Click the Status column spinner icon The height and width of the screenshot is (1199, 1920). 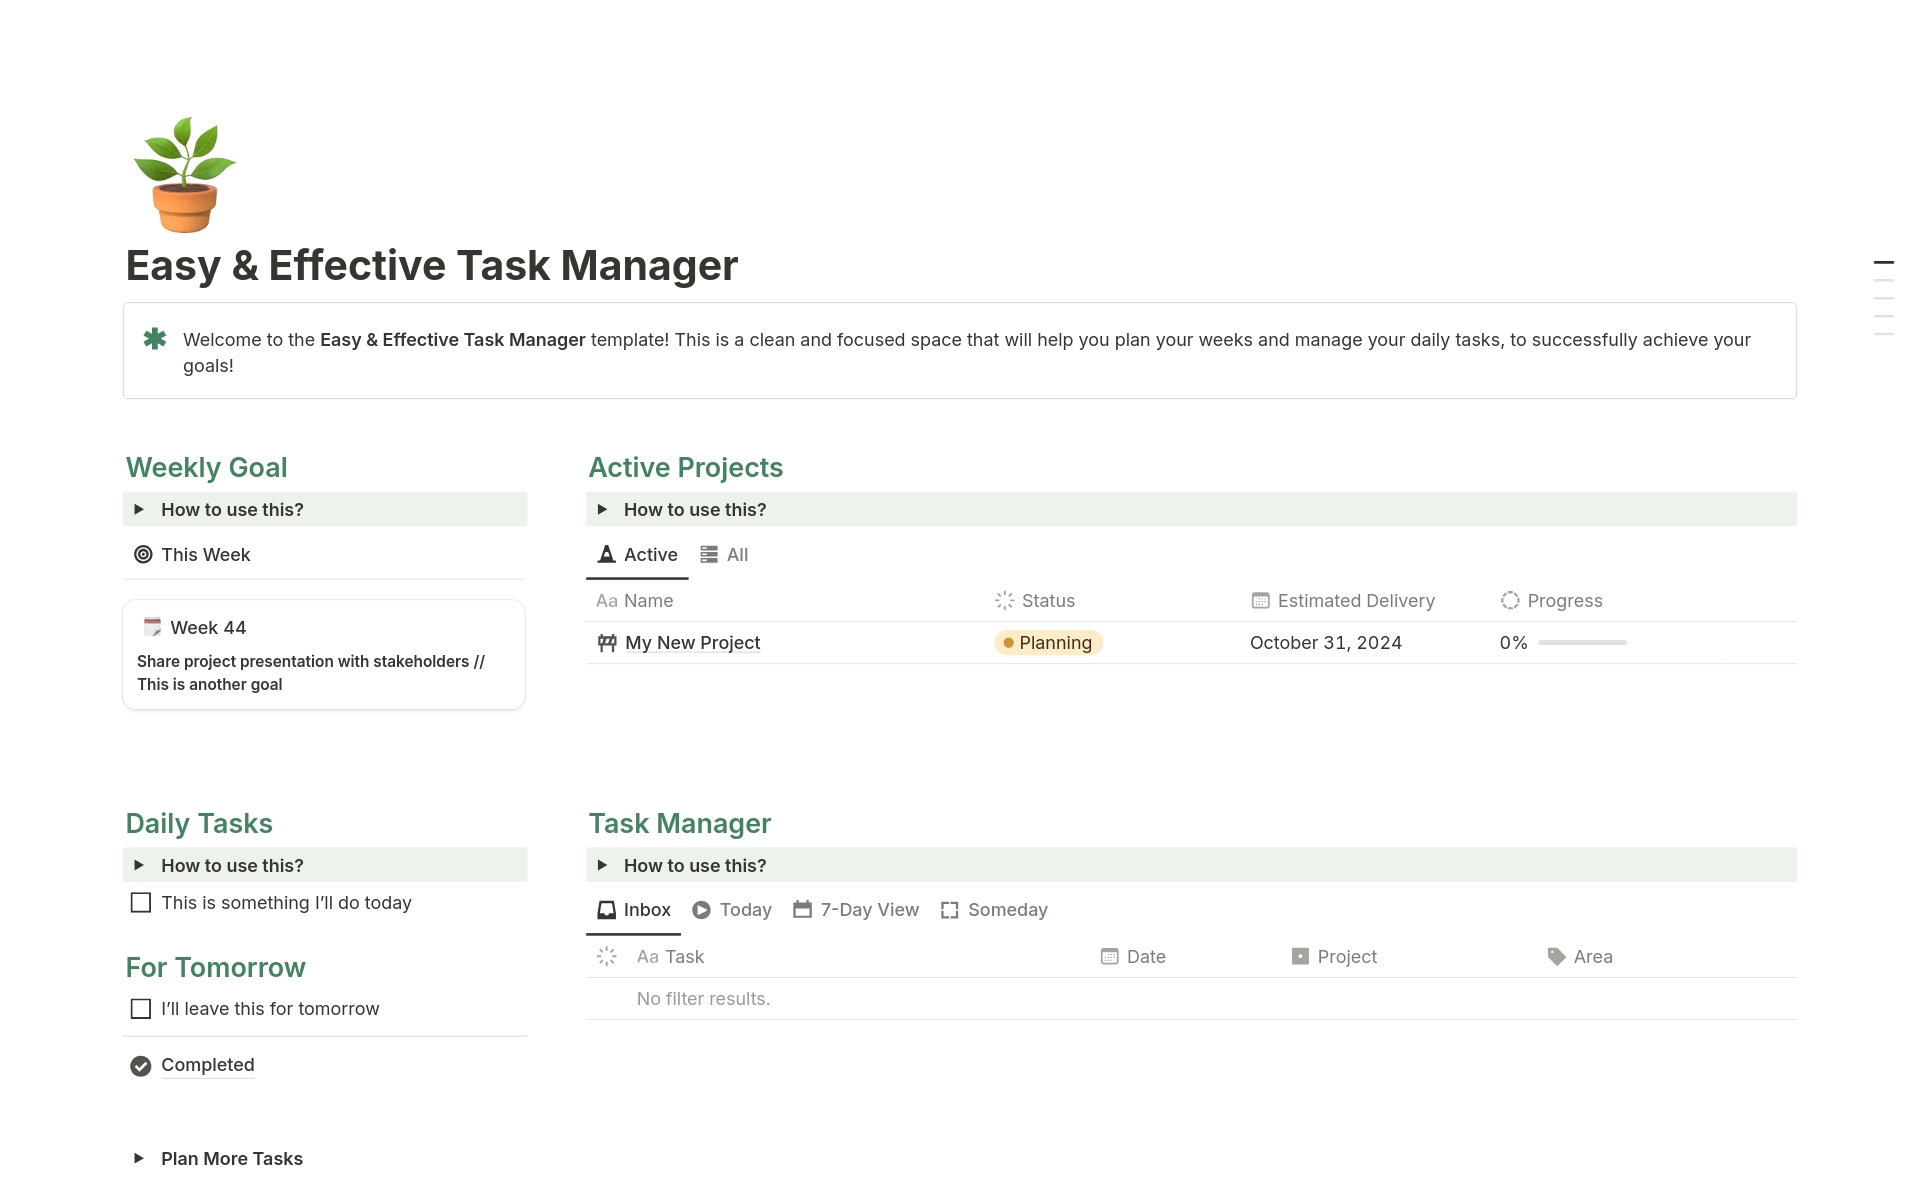tap(1004, 600)
